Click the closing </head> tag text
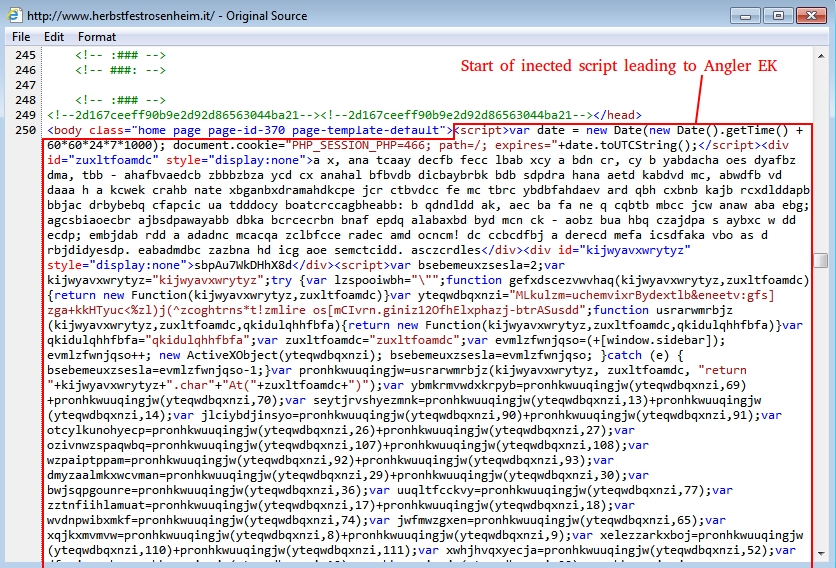This screenshot has height=568, width=836. tap(617, 115)
